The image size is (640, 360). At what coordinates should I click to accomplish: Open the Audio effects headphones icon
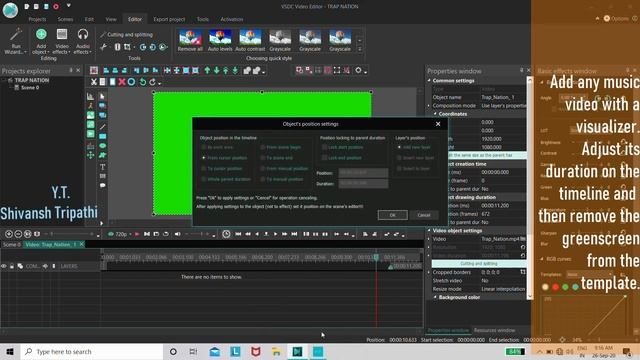83,34
